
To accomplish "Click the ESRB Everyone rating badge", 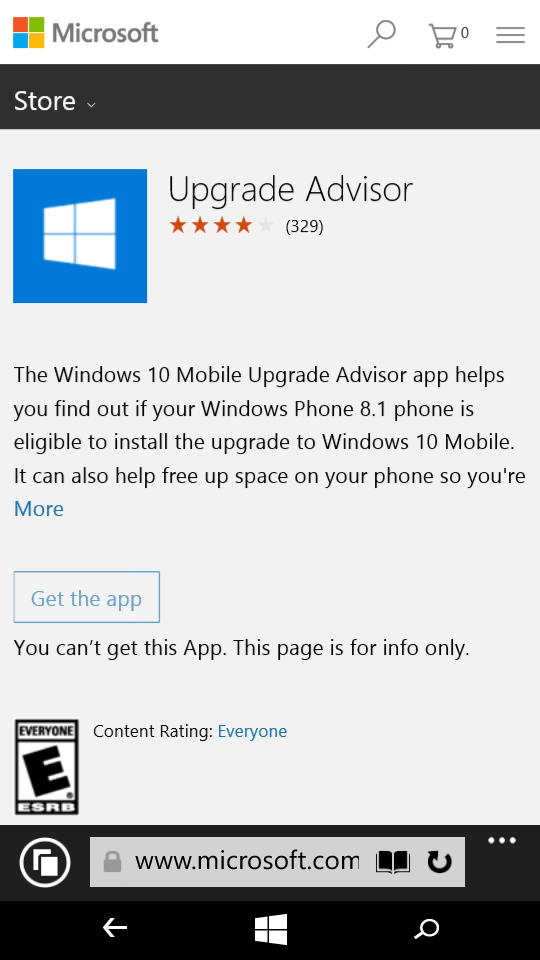I will [x=47, y=767].
